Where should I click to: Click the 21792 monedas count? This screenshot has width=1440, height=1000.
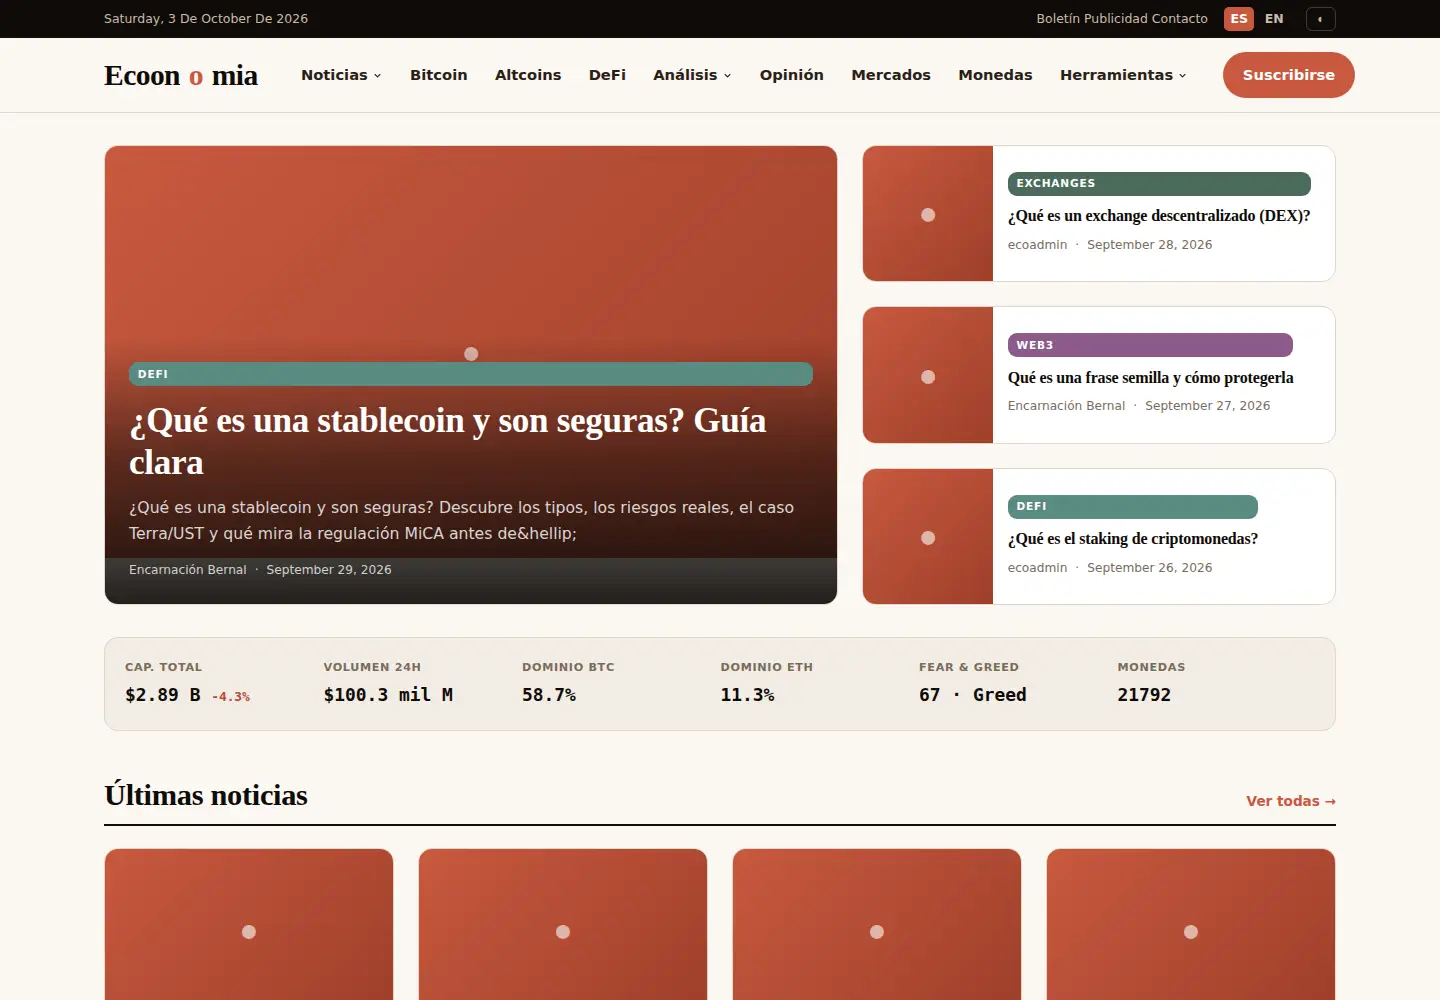[1144, 695]
